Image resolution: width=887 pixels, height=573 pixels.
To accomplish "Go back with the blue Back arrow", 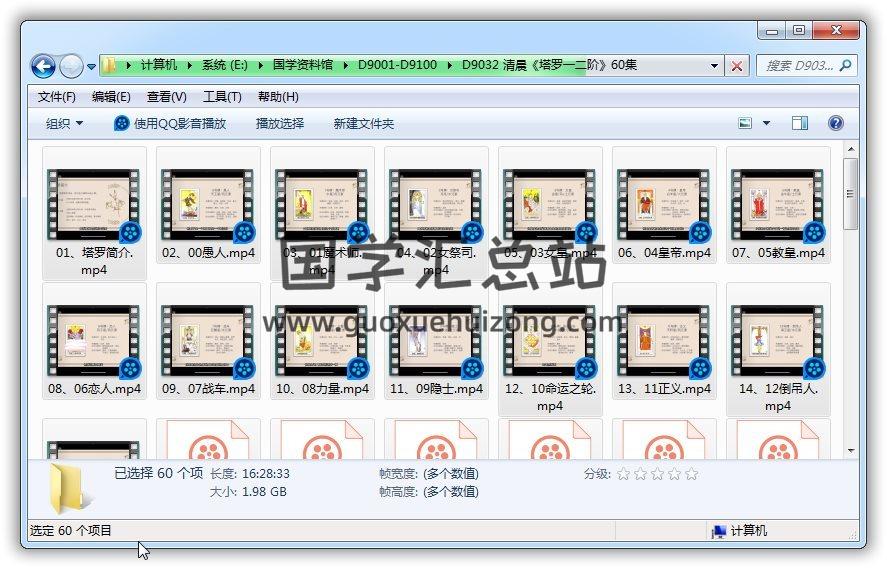I will pyautogui.click(x=43, y=66).
